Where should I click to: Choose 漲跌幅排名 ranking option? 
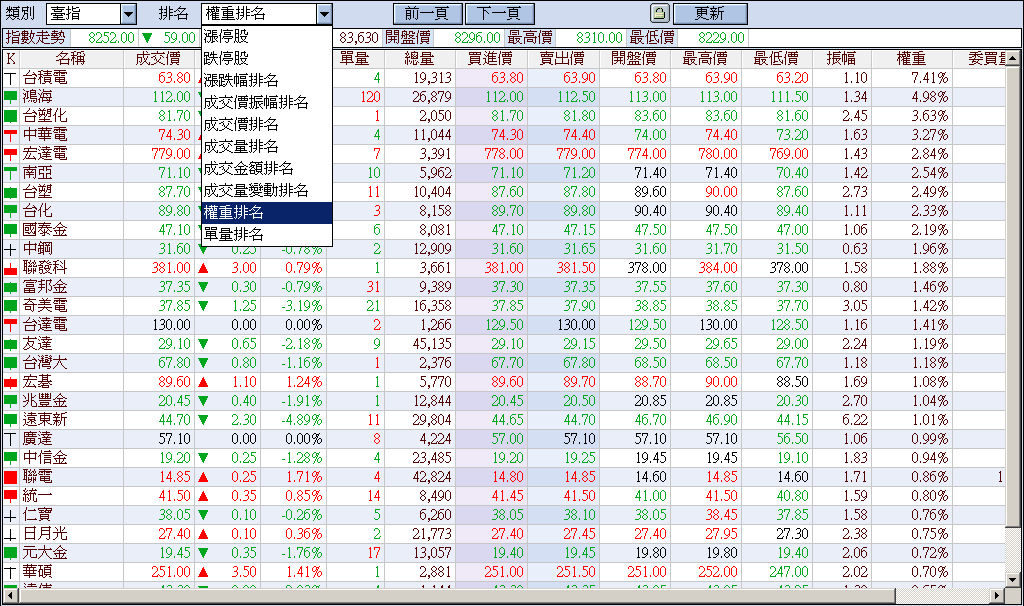(267, 80)
